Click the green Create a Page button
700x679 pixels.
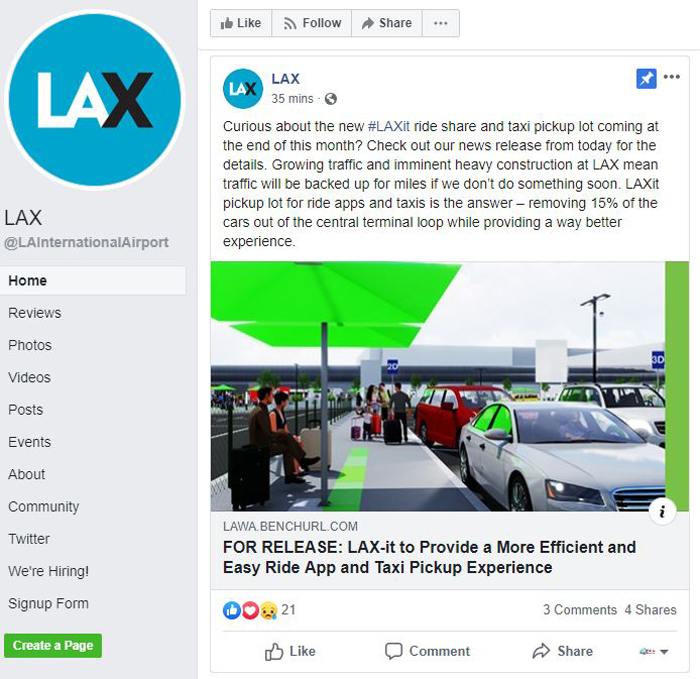(53, 646)
